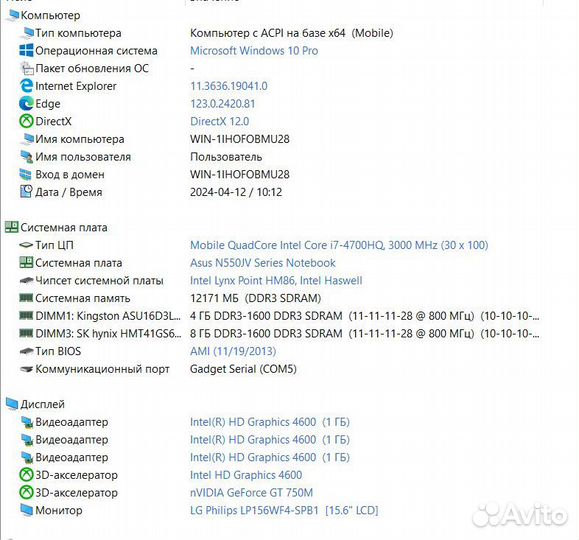This screenshot has width=579, height=540.
Task: Click the DIMM1 Kingston memory module icon
Action: click(x=26, y=315)
